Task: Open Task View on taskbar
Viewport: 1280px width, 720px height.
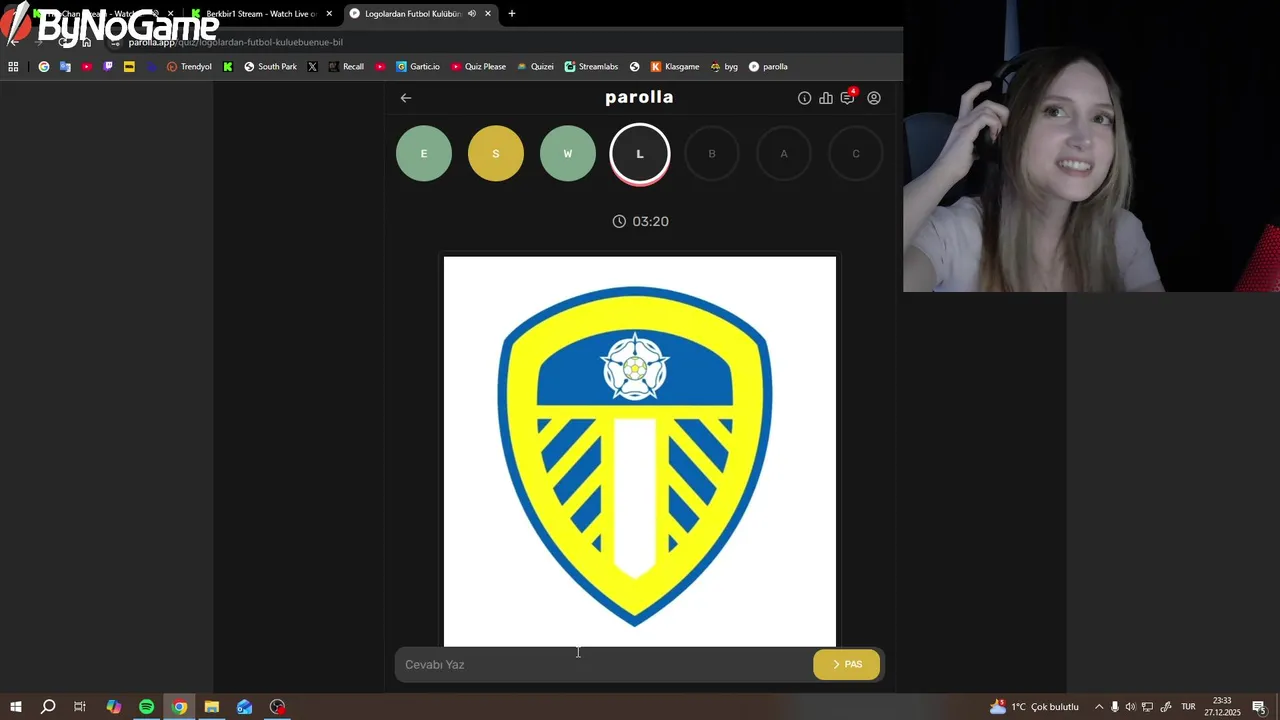Action: (x=80, y=707)
